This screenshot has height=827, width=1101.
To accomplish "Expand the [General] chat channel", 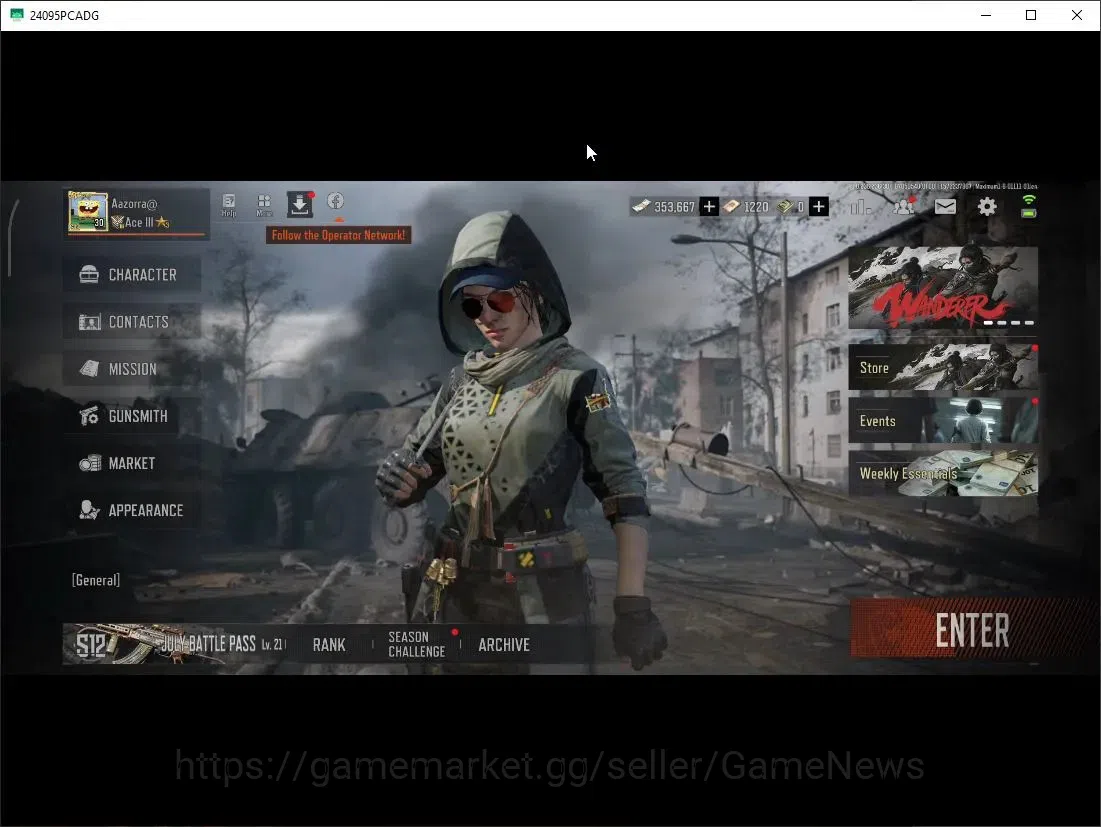I will (95, 580).
